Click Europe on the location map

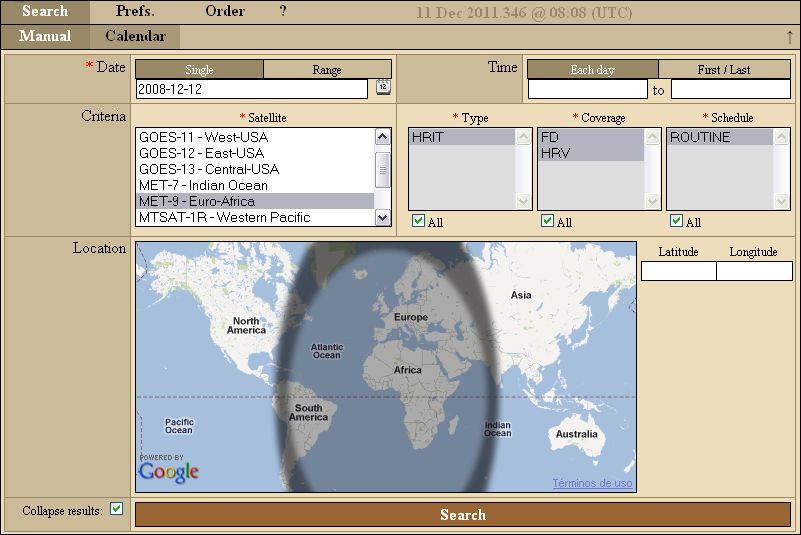click(411, 317)
